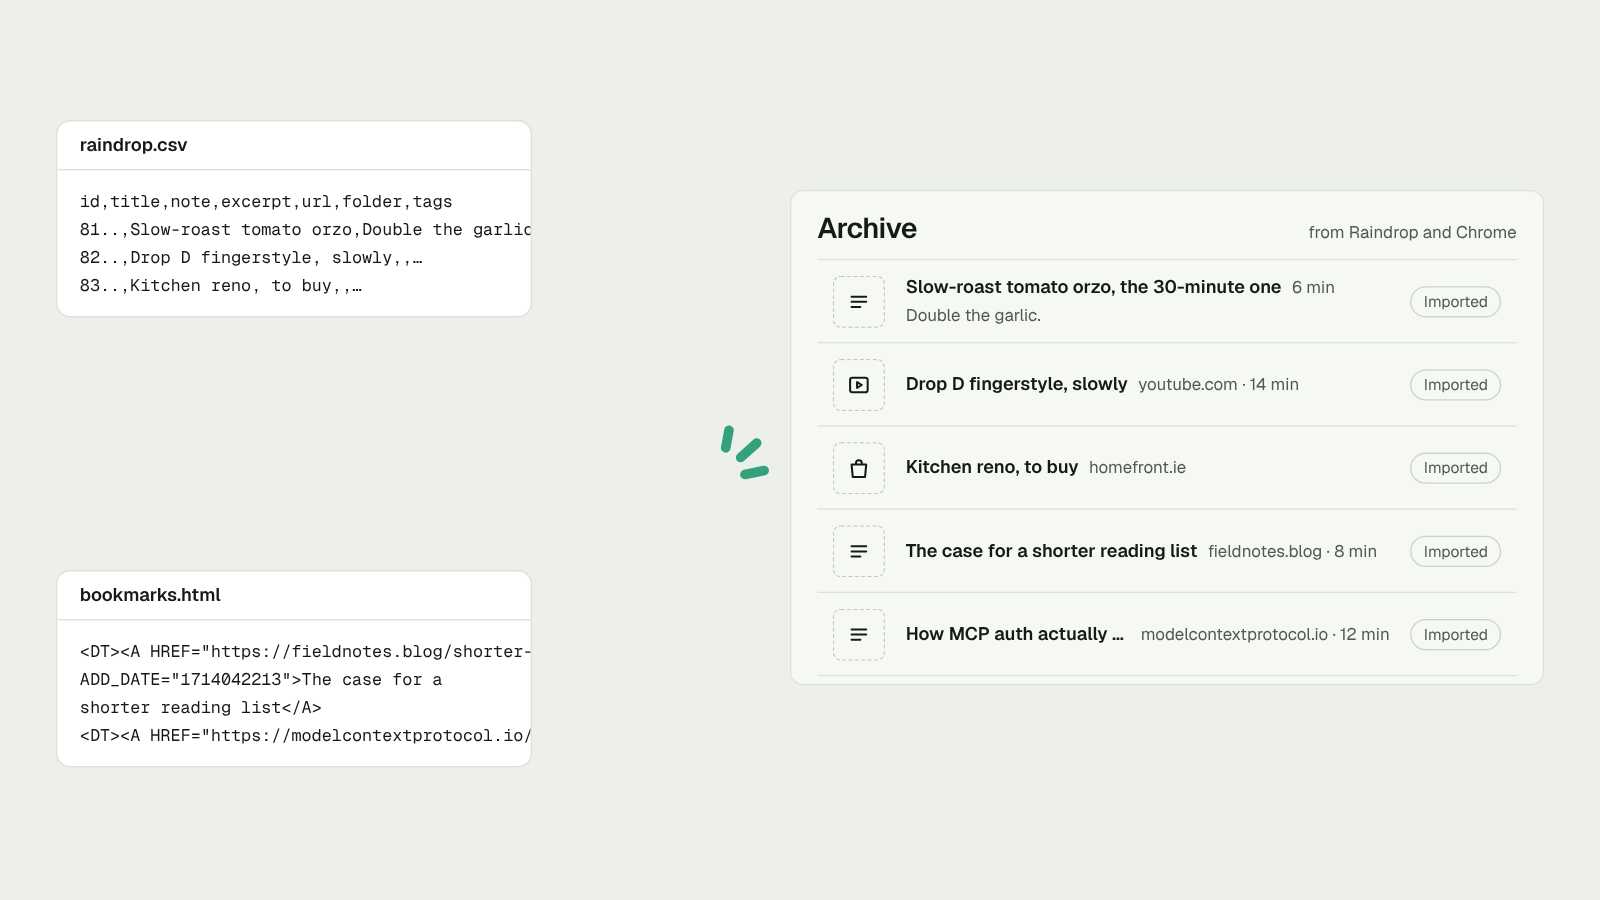Click the shopping bag icon for Kitchen reno
This screenshot has width=1600, height=900.
click(x=859, y=468)
